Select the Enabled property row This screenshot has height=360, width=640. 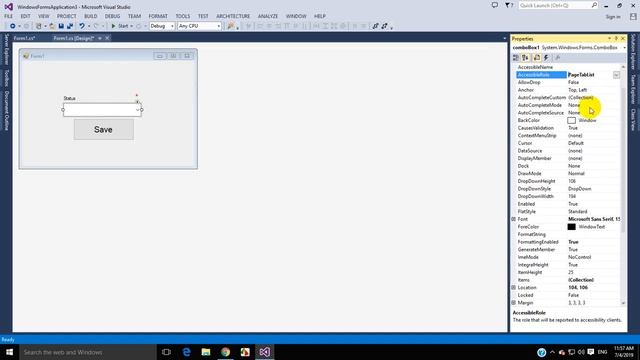click(x=568, y=204)
